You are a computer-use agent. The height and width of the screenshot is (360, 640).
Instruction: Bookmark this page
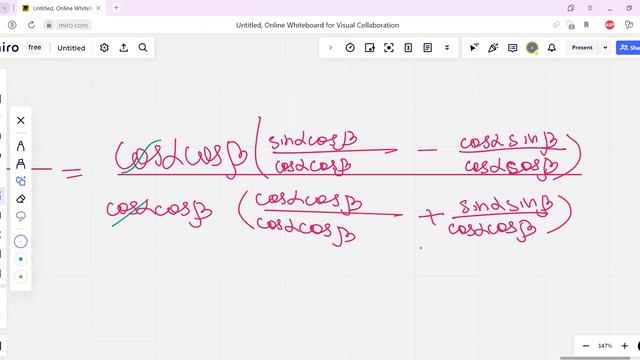coord(587,25)
